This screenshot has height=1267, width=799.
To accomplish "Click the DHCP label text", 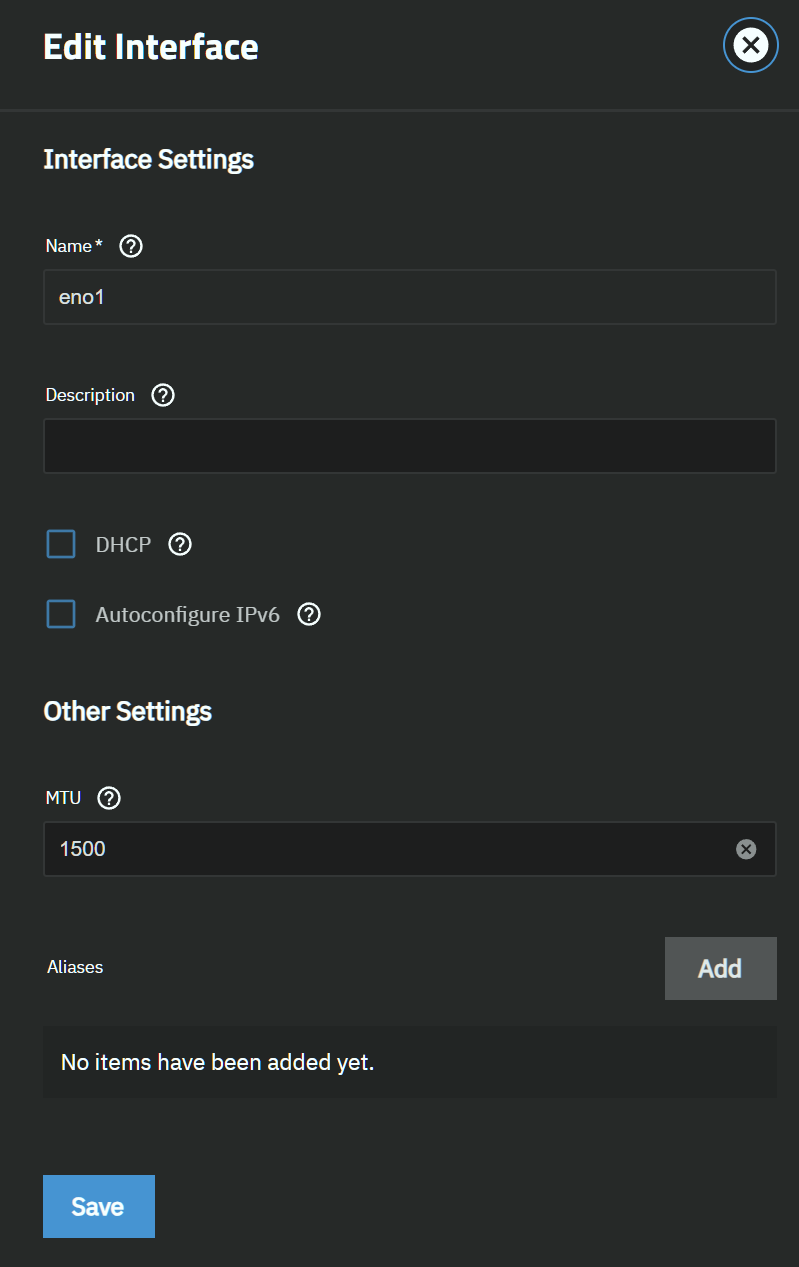I will (123, 545).
